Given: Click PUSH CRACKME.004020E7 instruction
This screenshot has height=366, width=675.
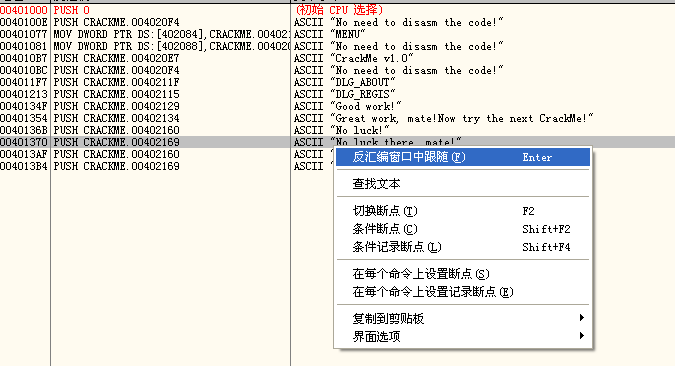Looking at the screenshot, I should coord(116,58).
